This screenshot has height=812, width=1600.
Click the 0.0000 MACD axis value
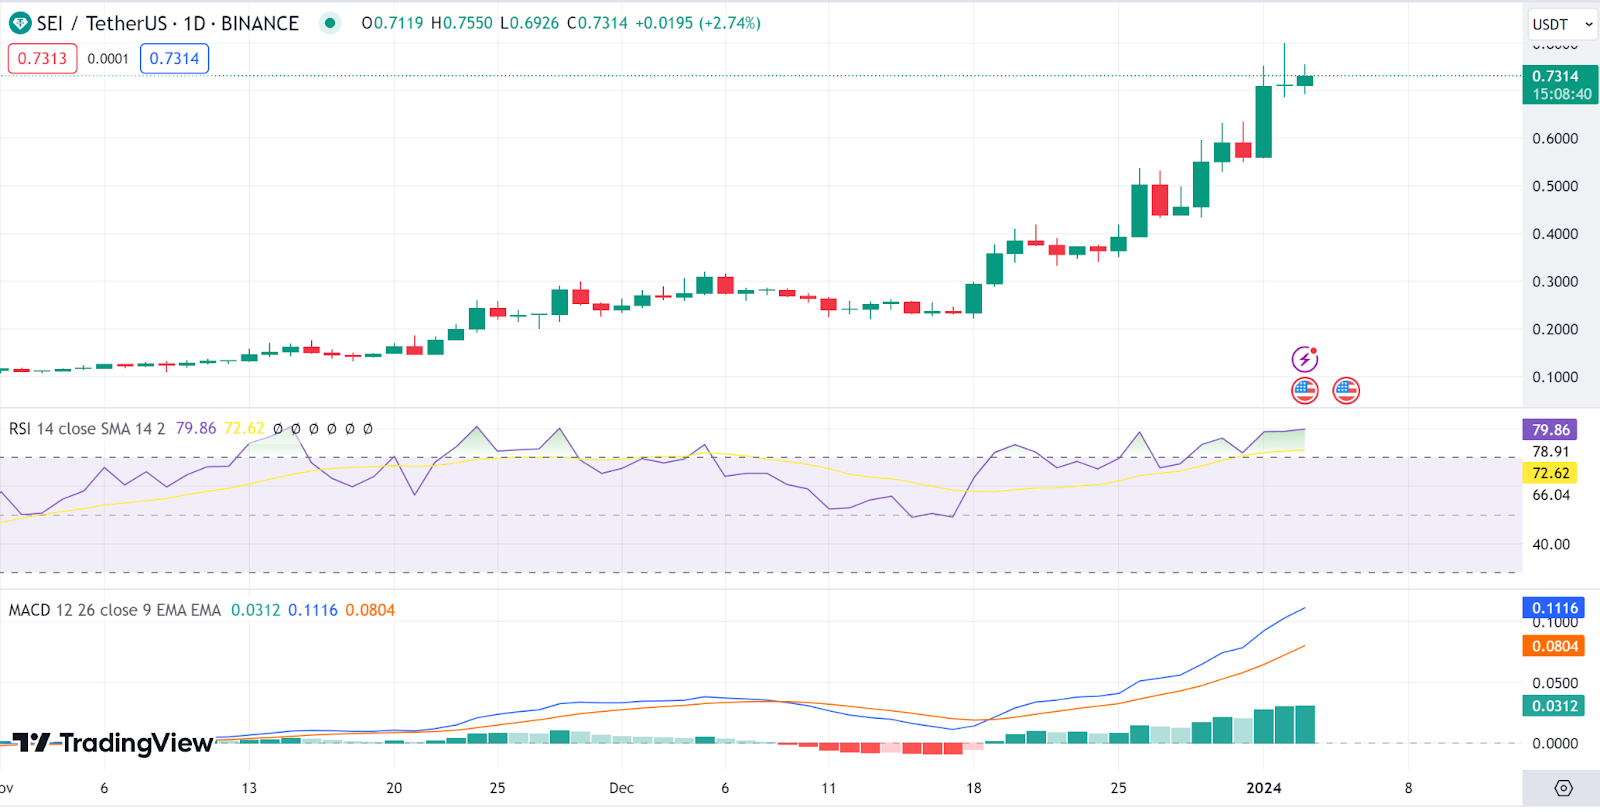(x=1555, y=744)
